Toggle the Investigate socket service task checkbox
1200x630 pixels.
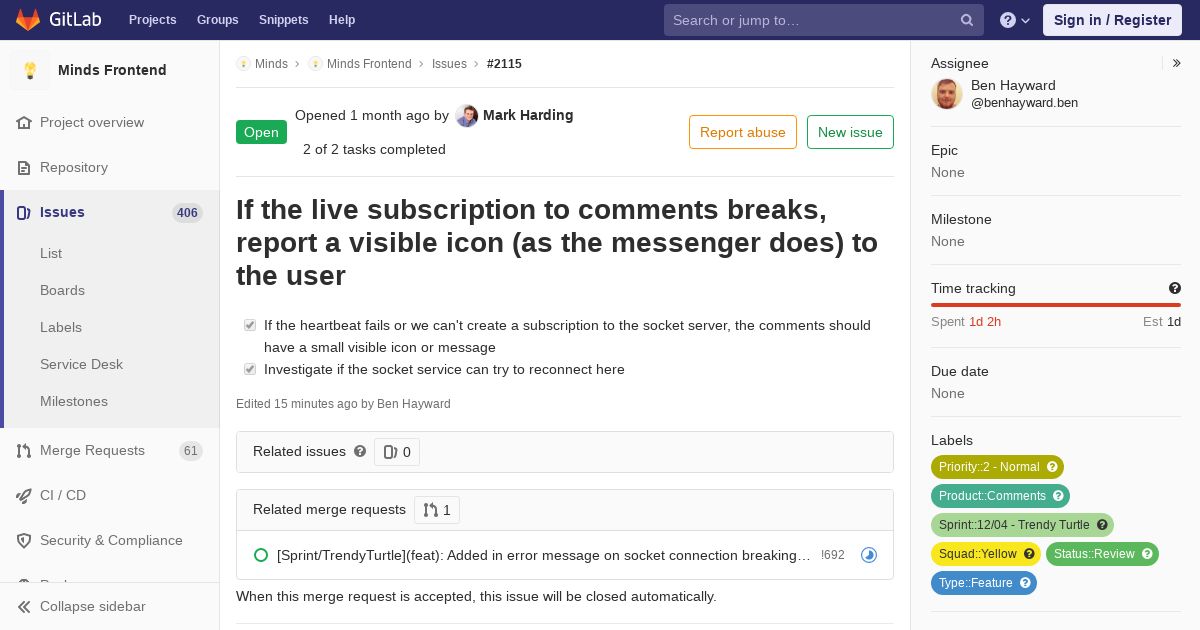point(250,369)
